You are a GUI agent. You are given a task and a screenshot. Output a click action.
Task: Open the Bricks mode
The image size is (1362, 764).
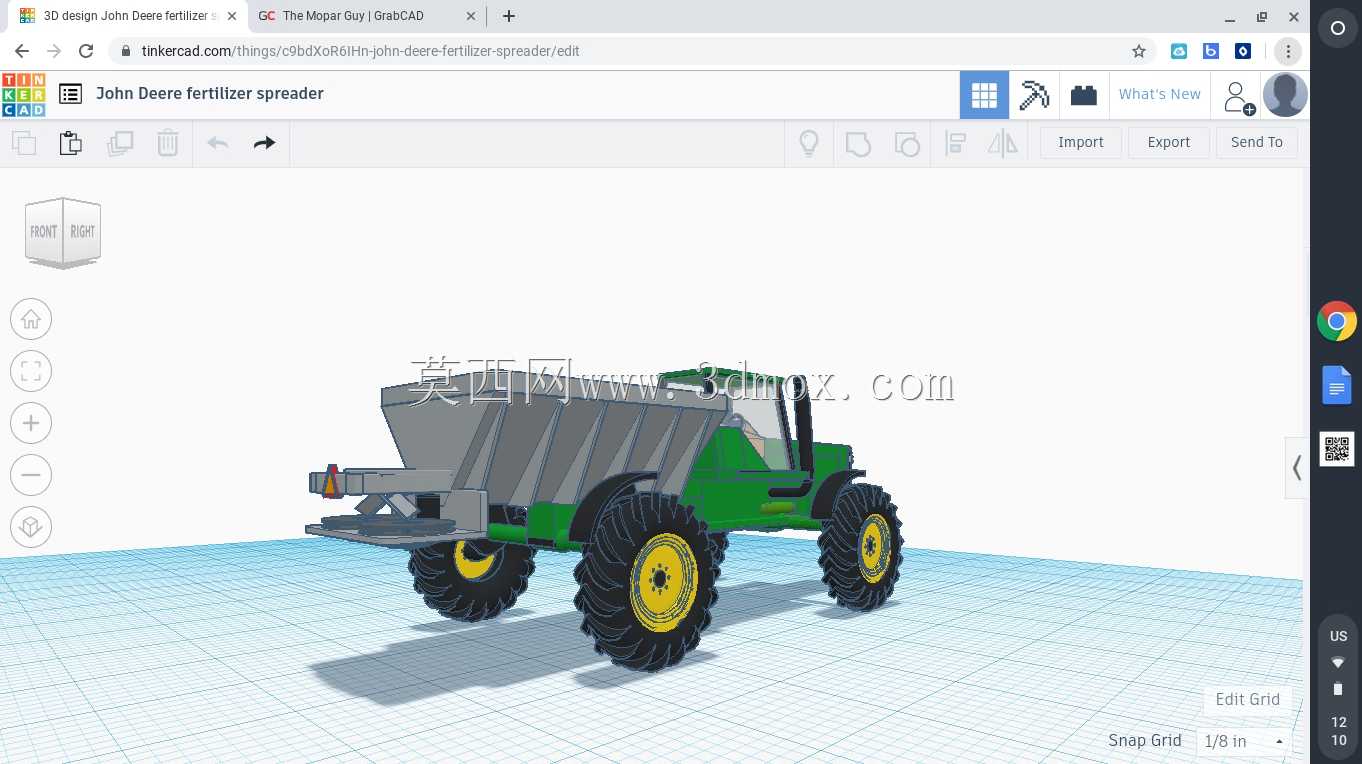(1084, 95)
